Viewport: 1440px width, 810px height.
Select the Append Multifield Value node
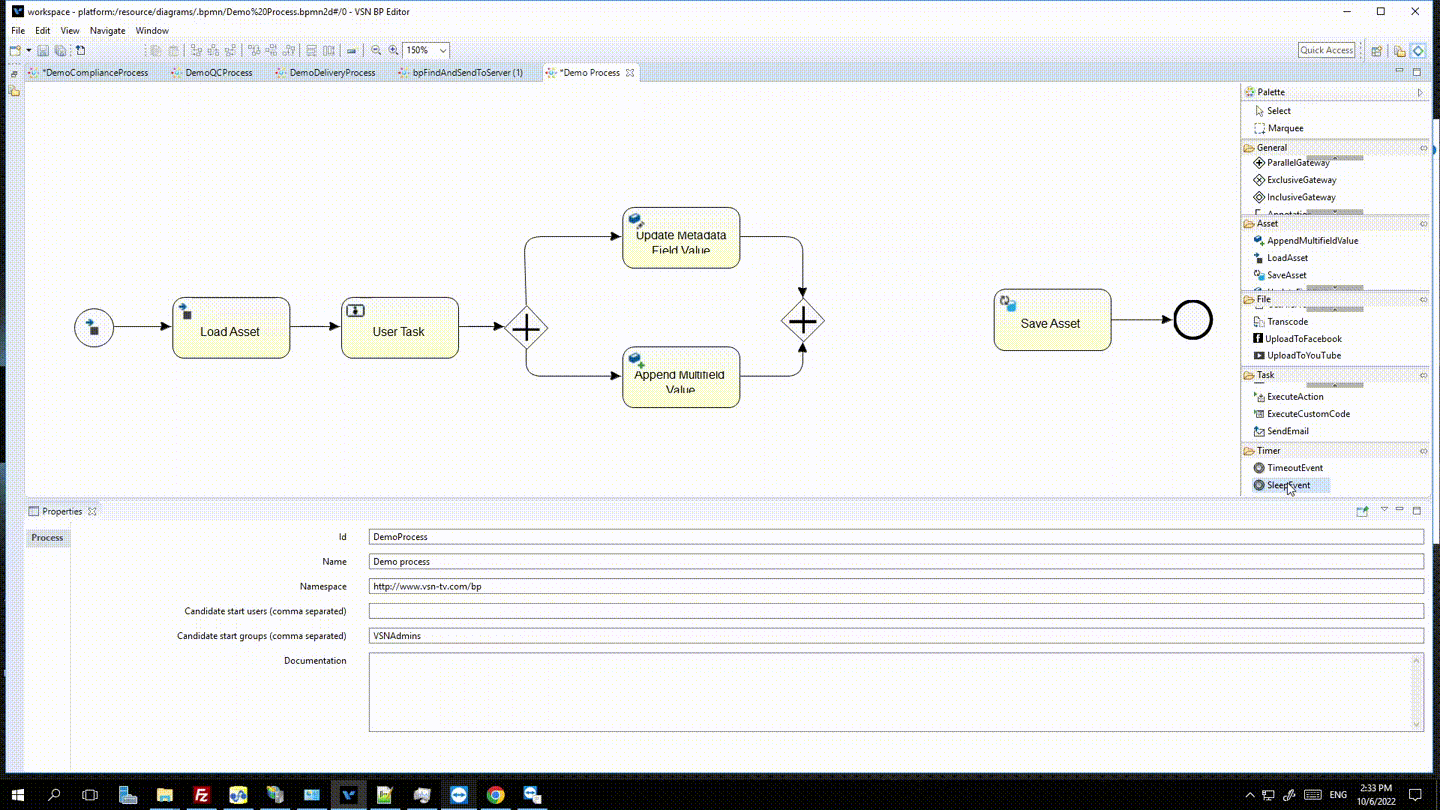click(x=681, y=377)
